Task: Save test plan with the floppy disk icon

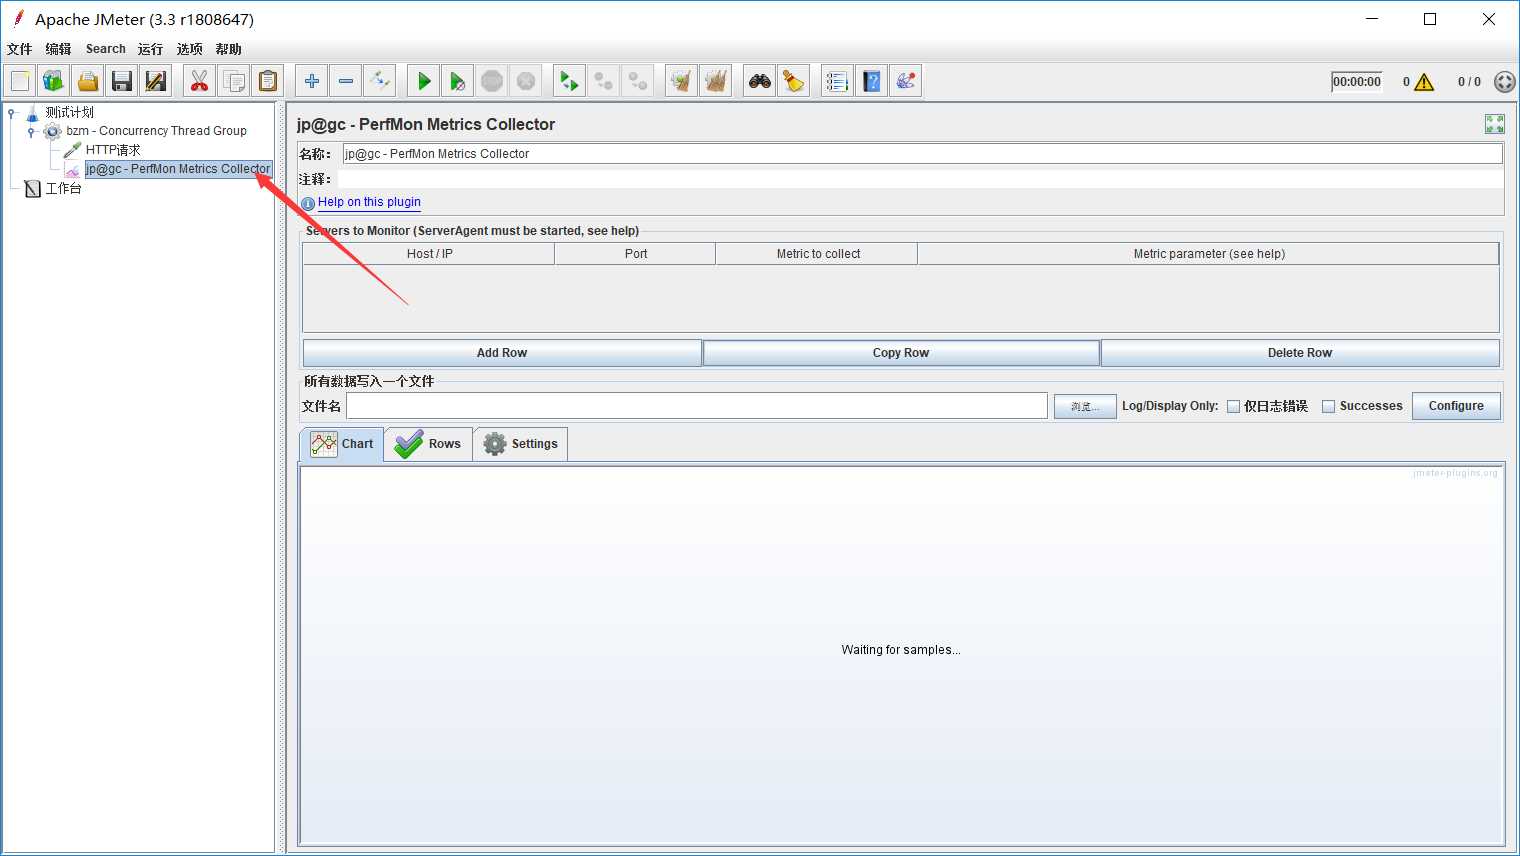Action: pyautogui.click(x=122, y=81)
